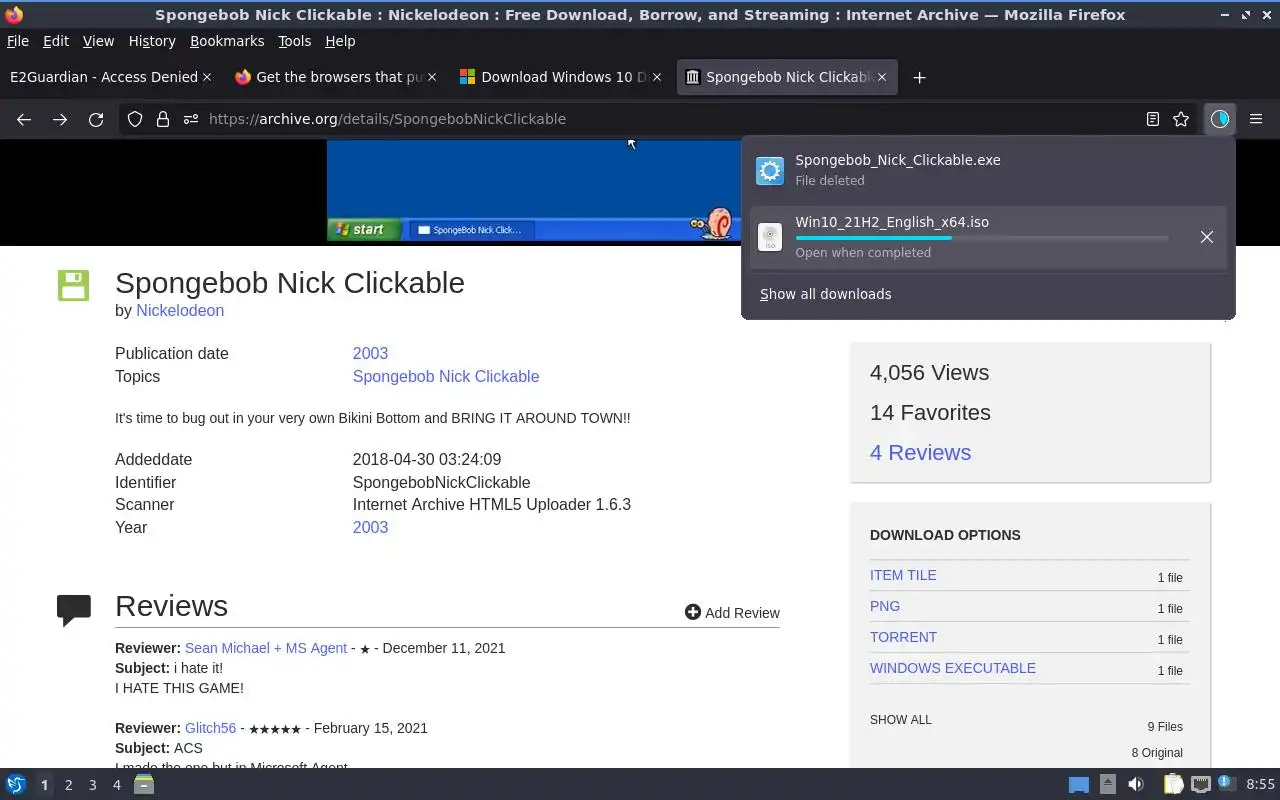1280x800 pixels.
Task: Show site security padlock info
Action: (x=163, y=119)
